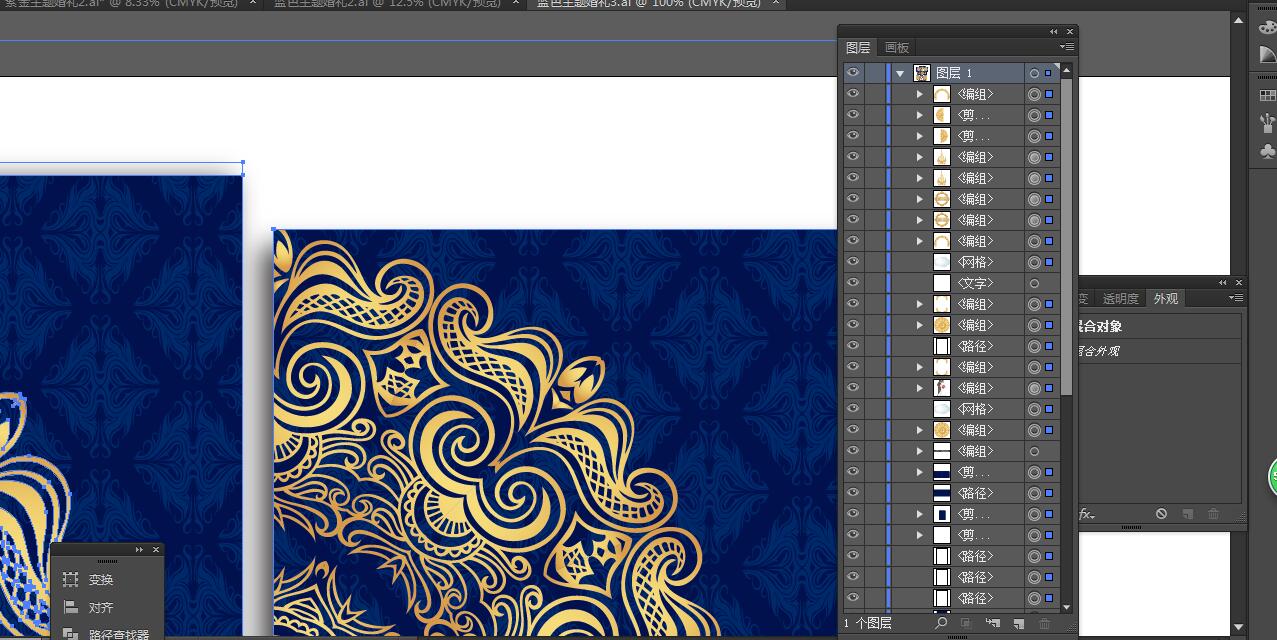
Task: Hide the <剪...> row with navy striped thumbnail
Action: click(853, 472)
